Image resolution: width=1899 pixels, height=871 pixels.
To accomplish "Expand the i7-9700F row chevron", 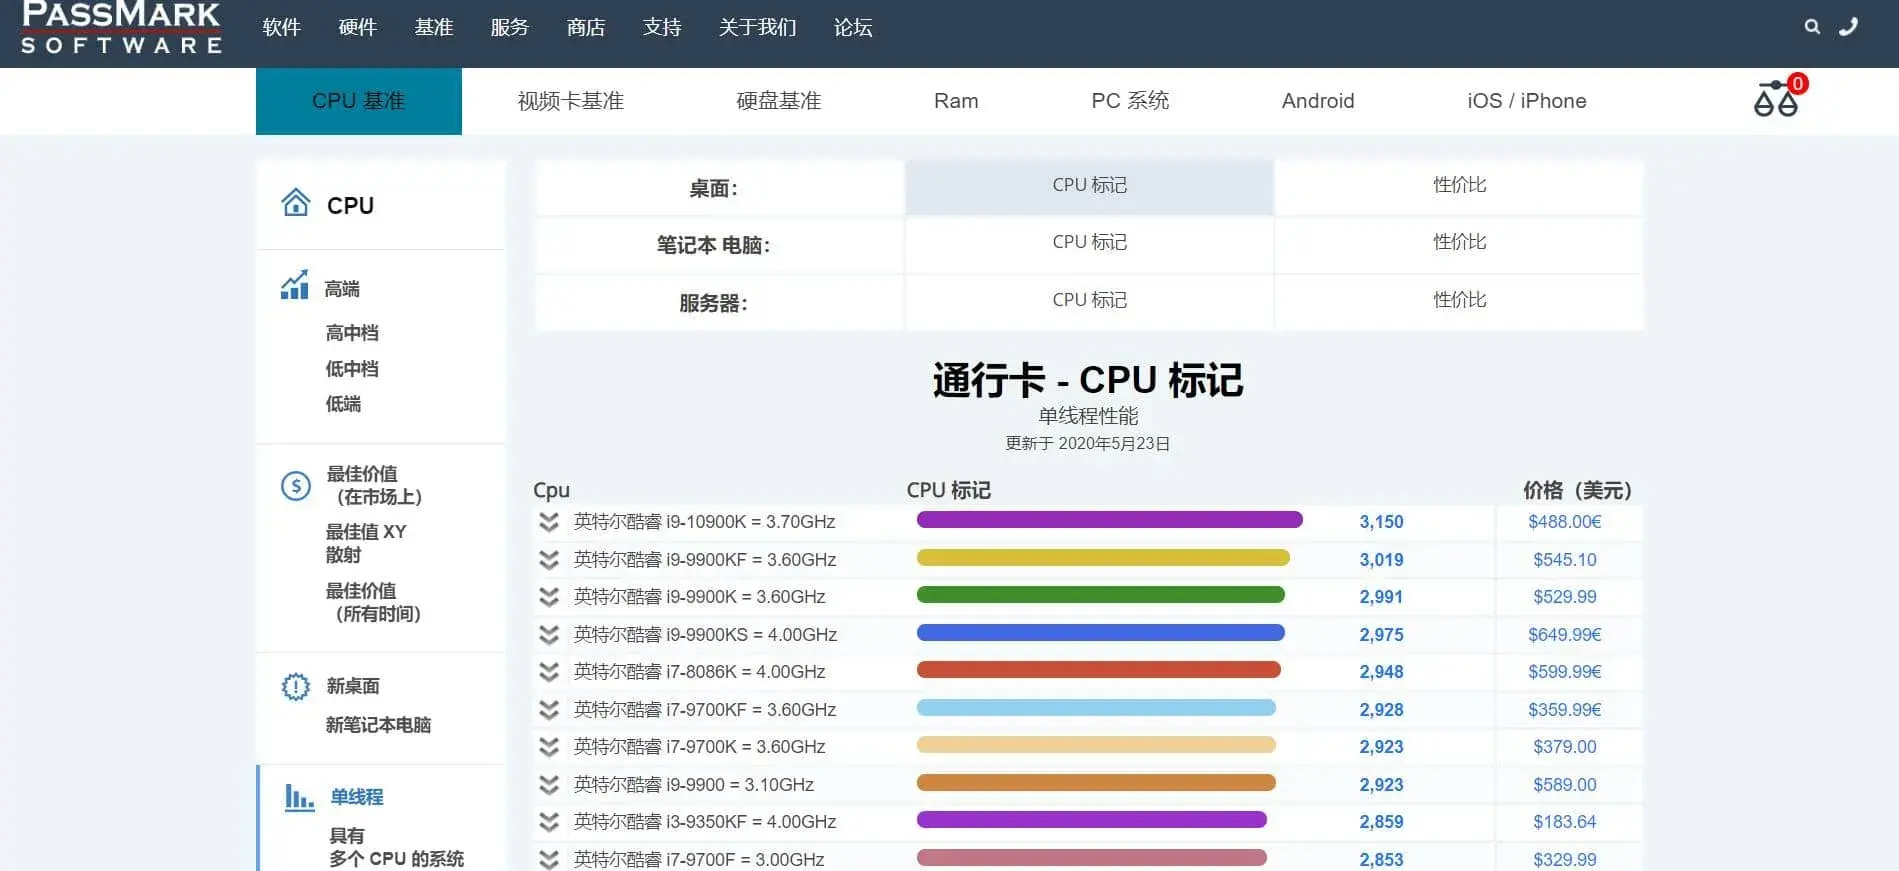I will tap(548, 859).
